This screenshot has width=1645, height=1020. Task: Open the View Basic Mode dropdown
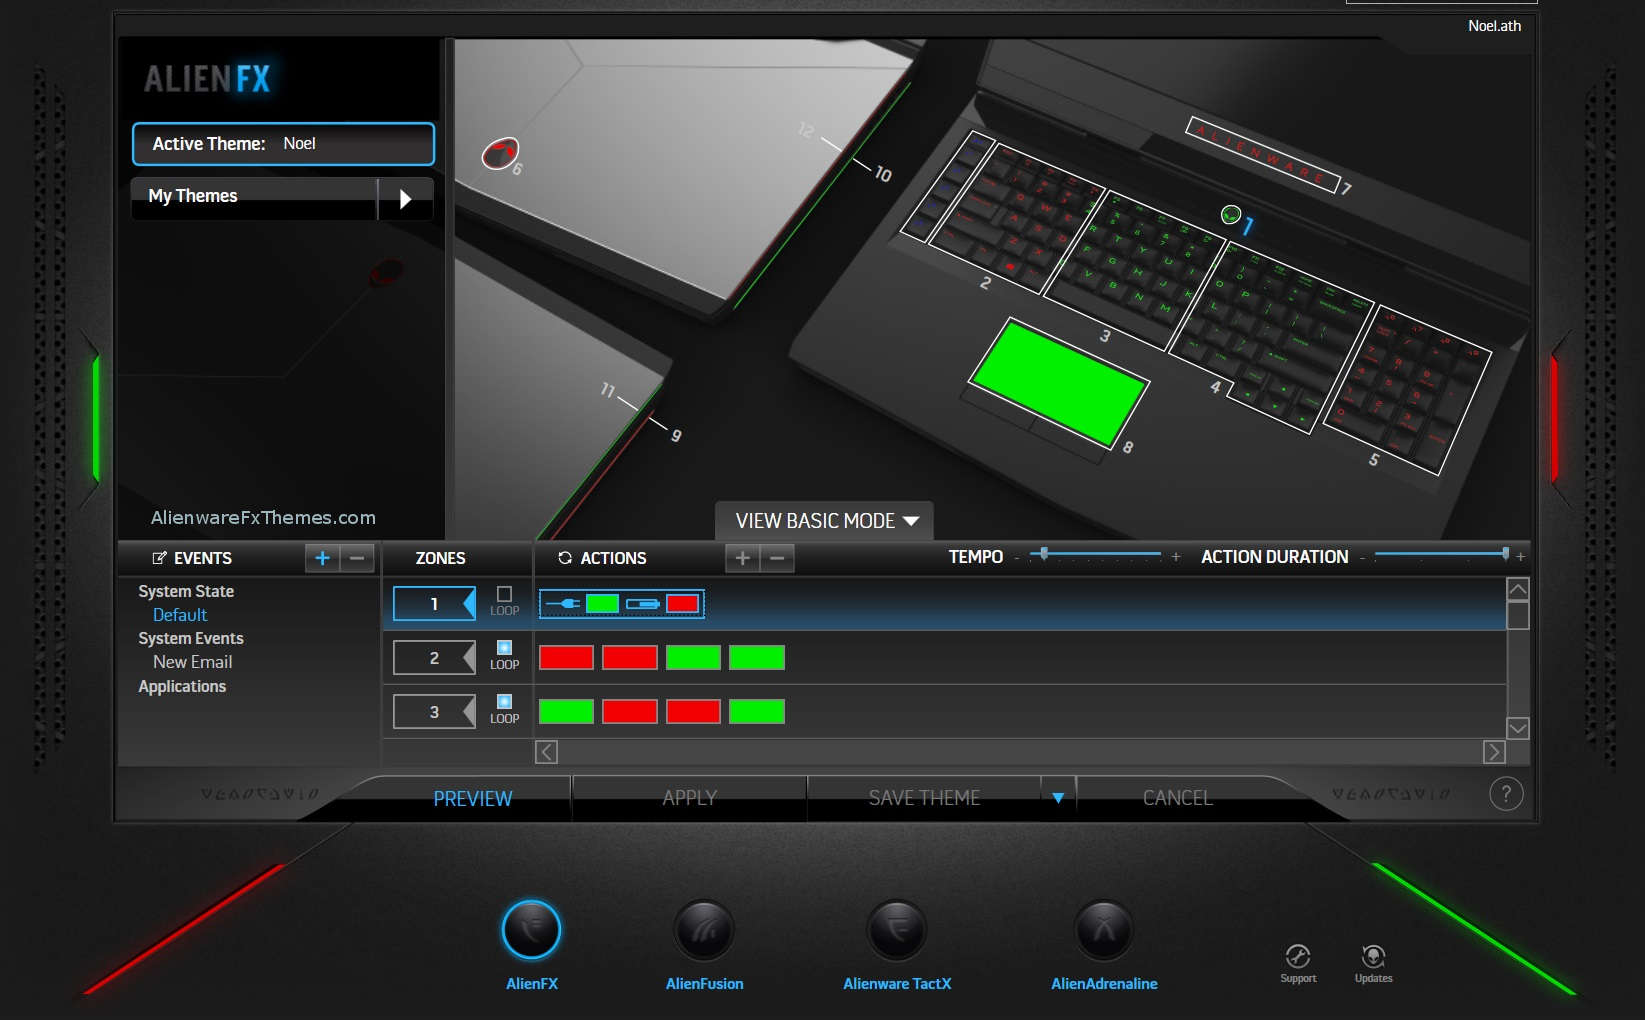825,521
